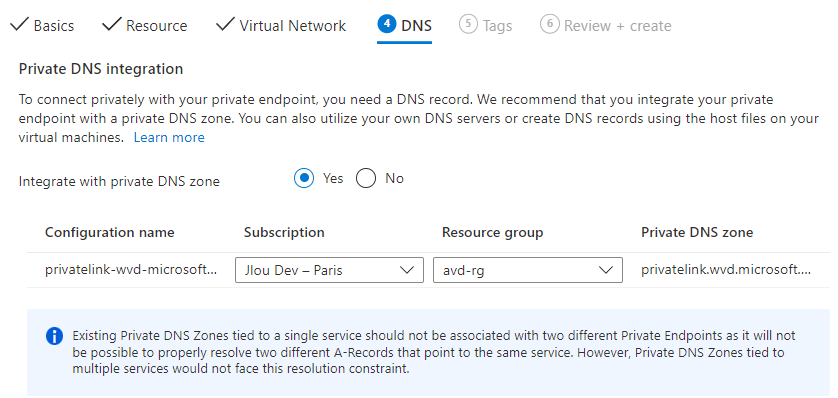Click the Configuration name column header
Screen dimensions: 838x398
tap(110, 233)
